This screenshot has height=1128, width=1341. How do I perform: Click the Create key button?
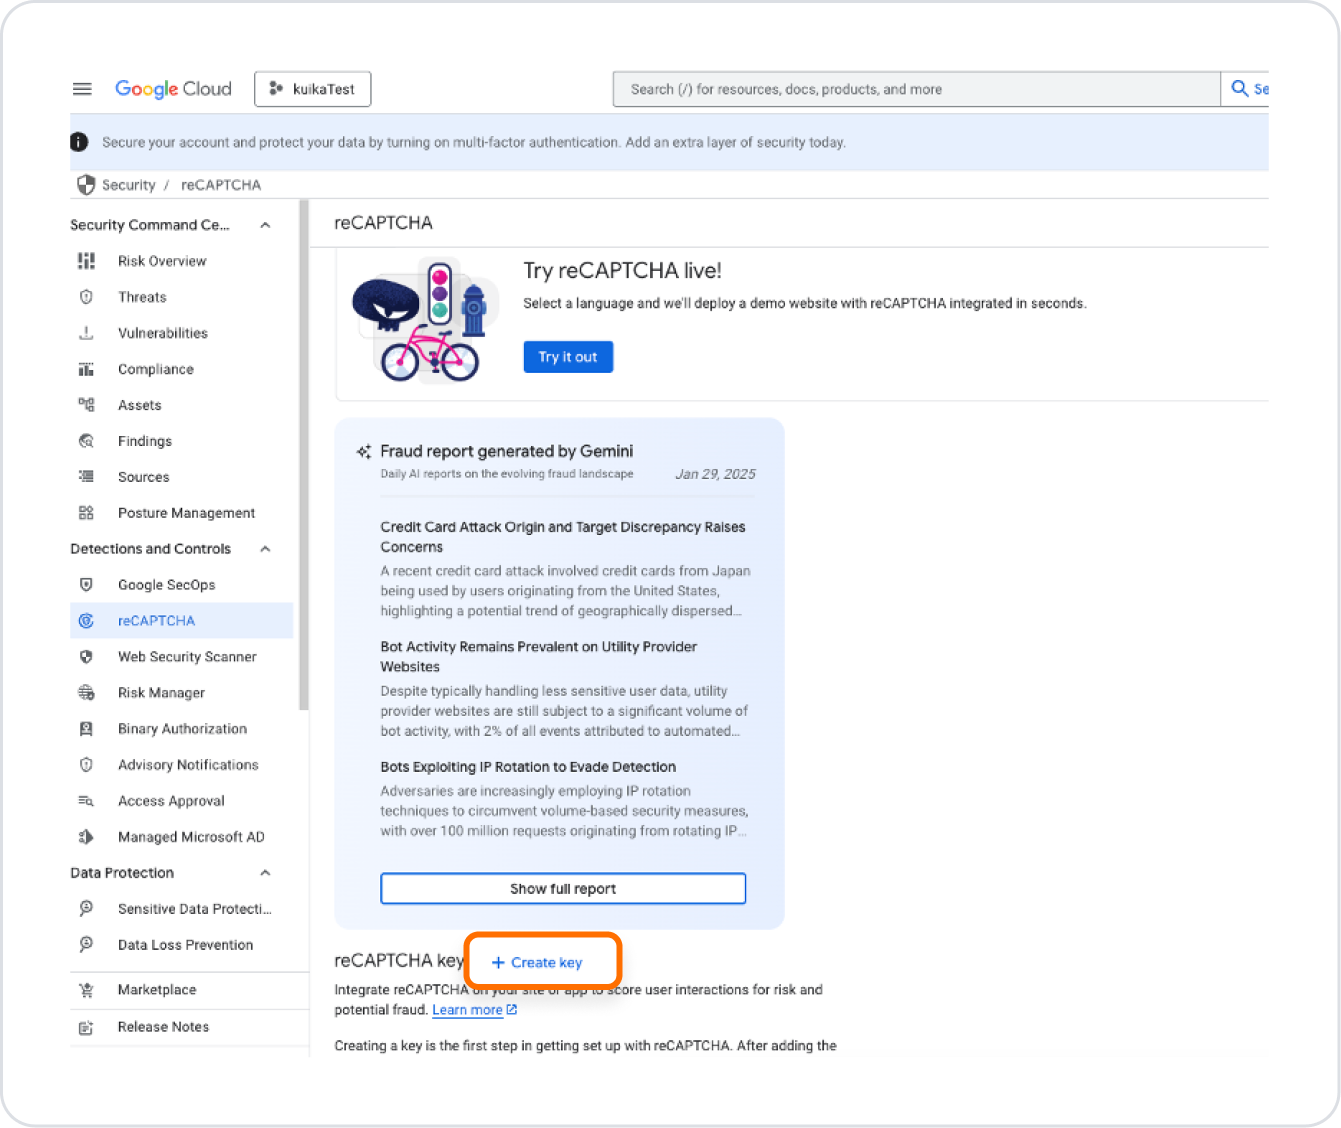point(537,963)
